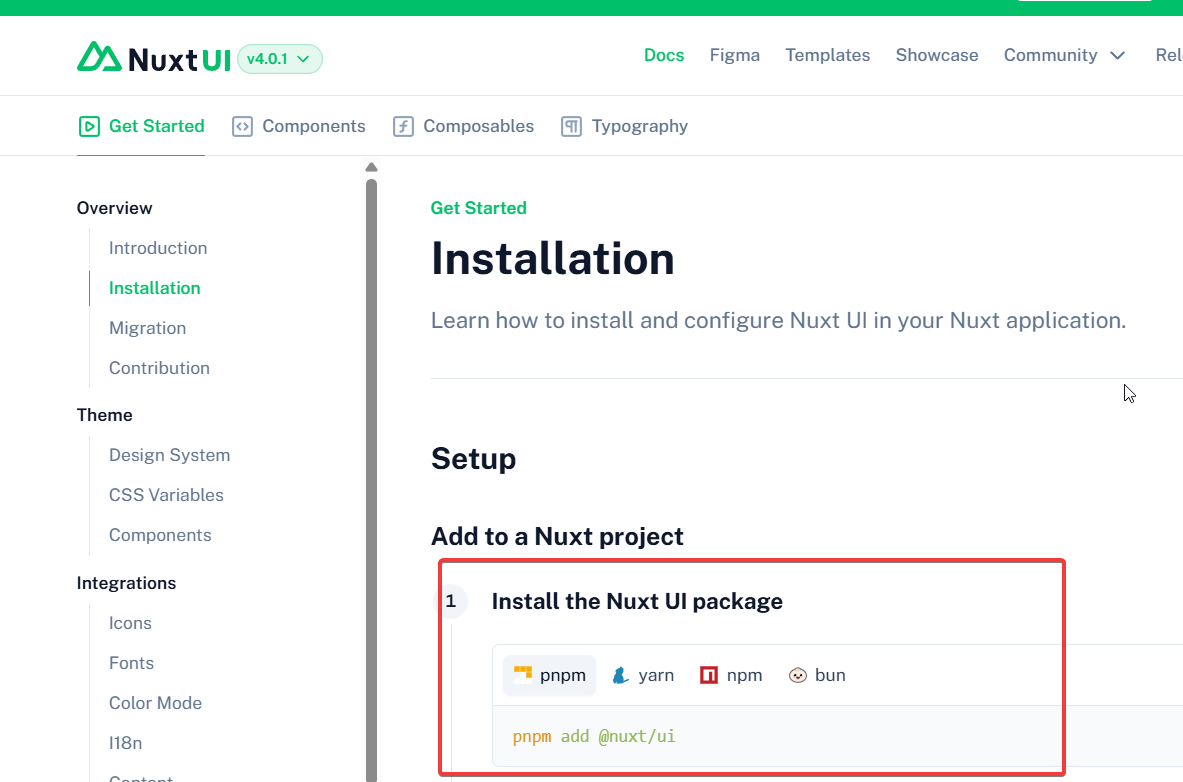The width and height of the screenshot is (1183, 782).
Task: Open the Color Mode integration page
Action: pyautogui.click(x=155, y=703)
